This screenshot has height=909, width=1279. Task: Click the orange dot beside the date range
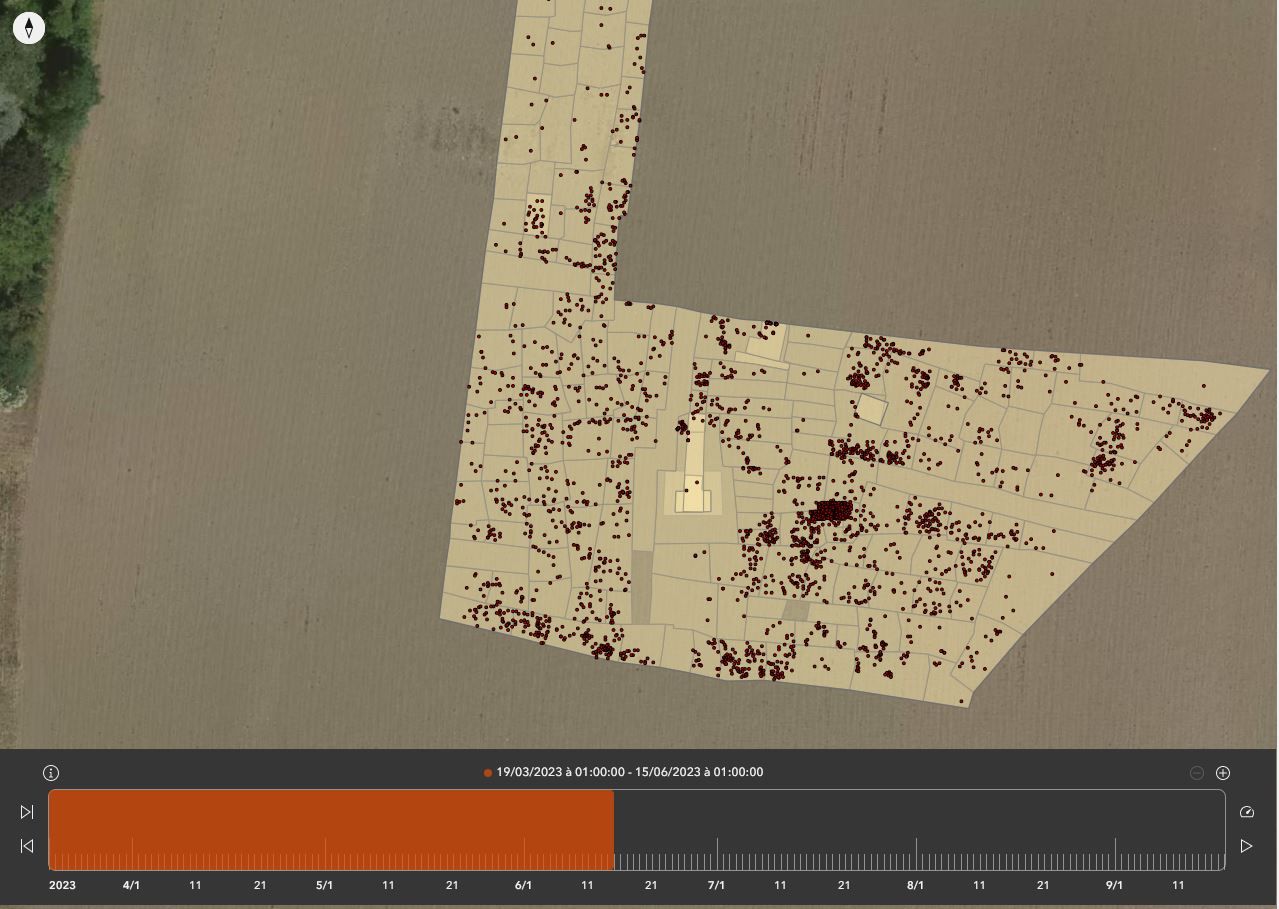pyautogui.click(x=488, y=773)
